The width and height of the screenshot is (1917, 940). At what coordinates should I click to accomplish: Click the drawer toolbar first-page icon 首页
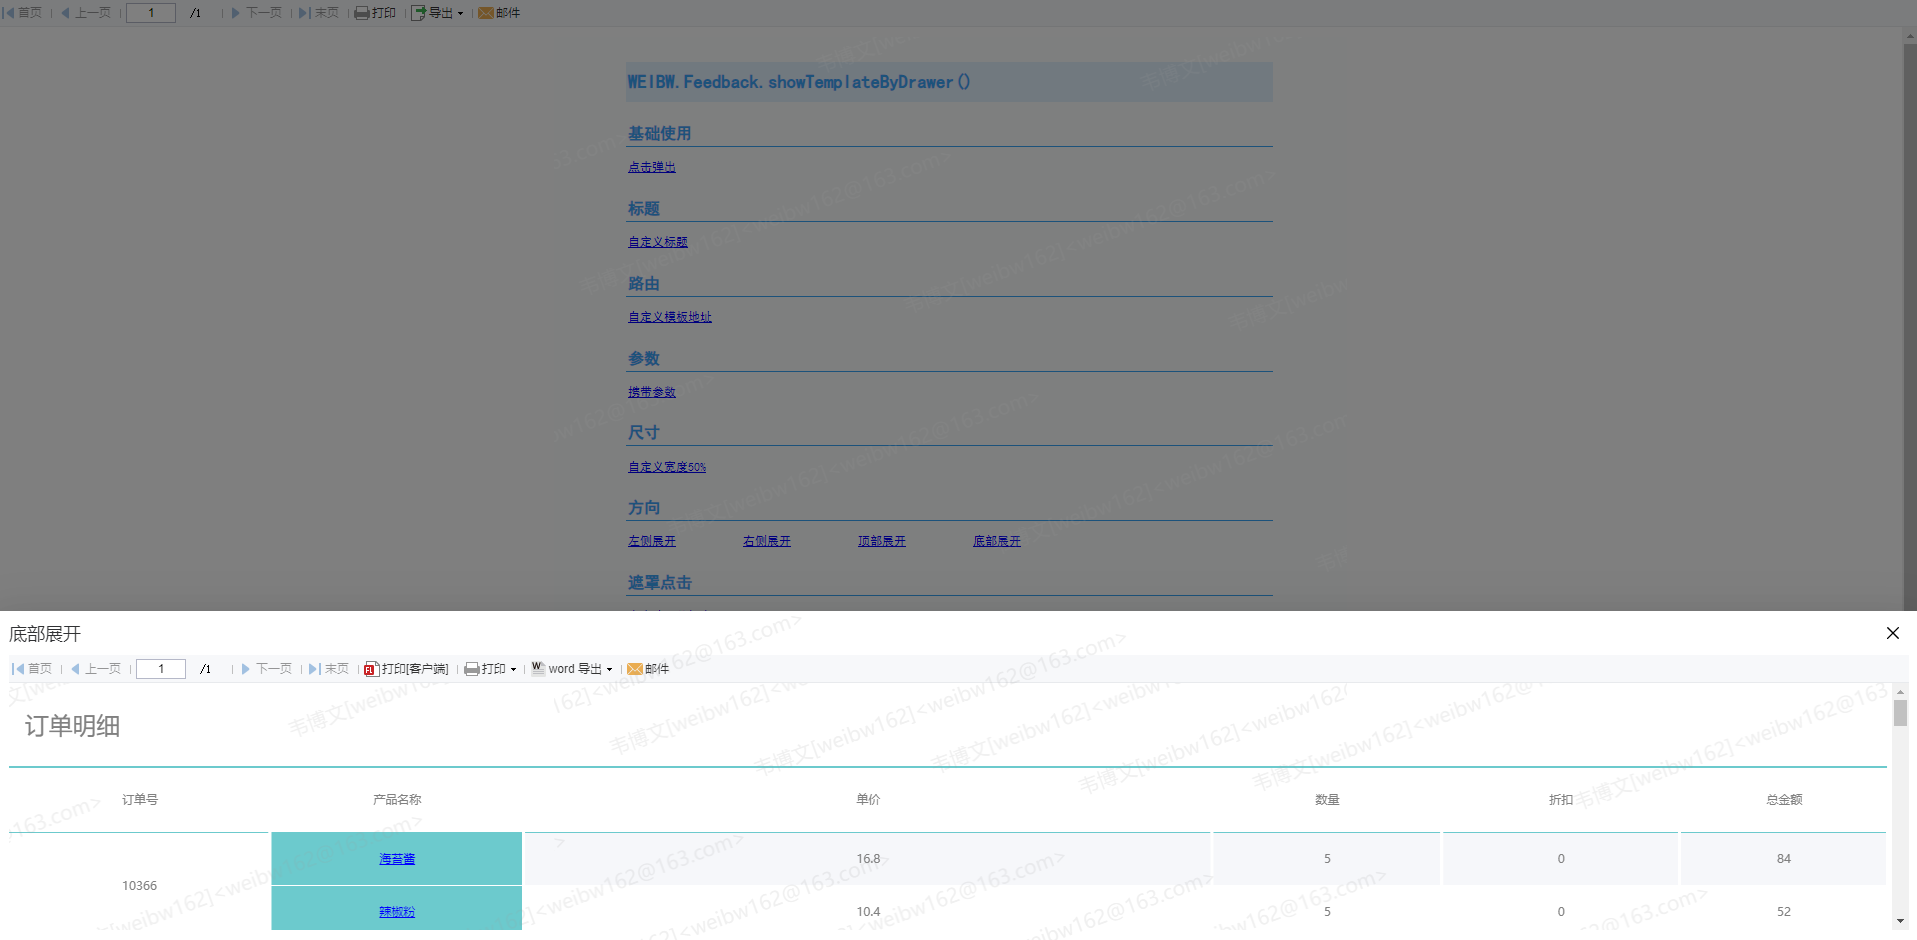(31, 669)
